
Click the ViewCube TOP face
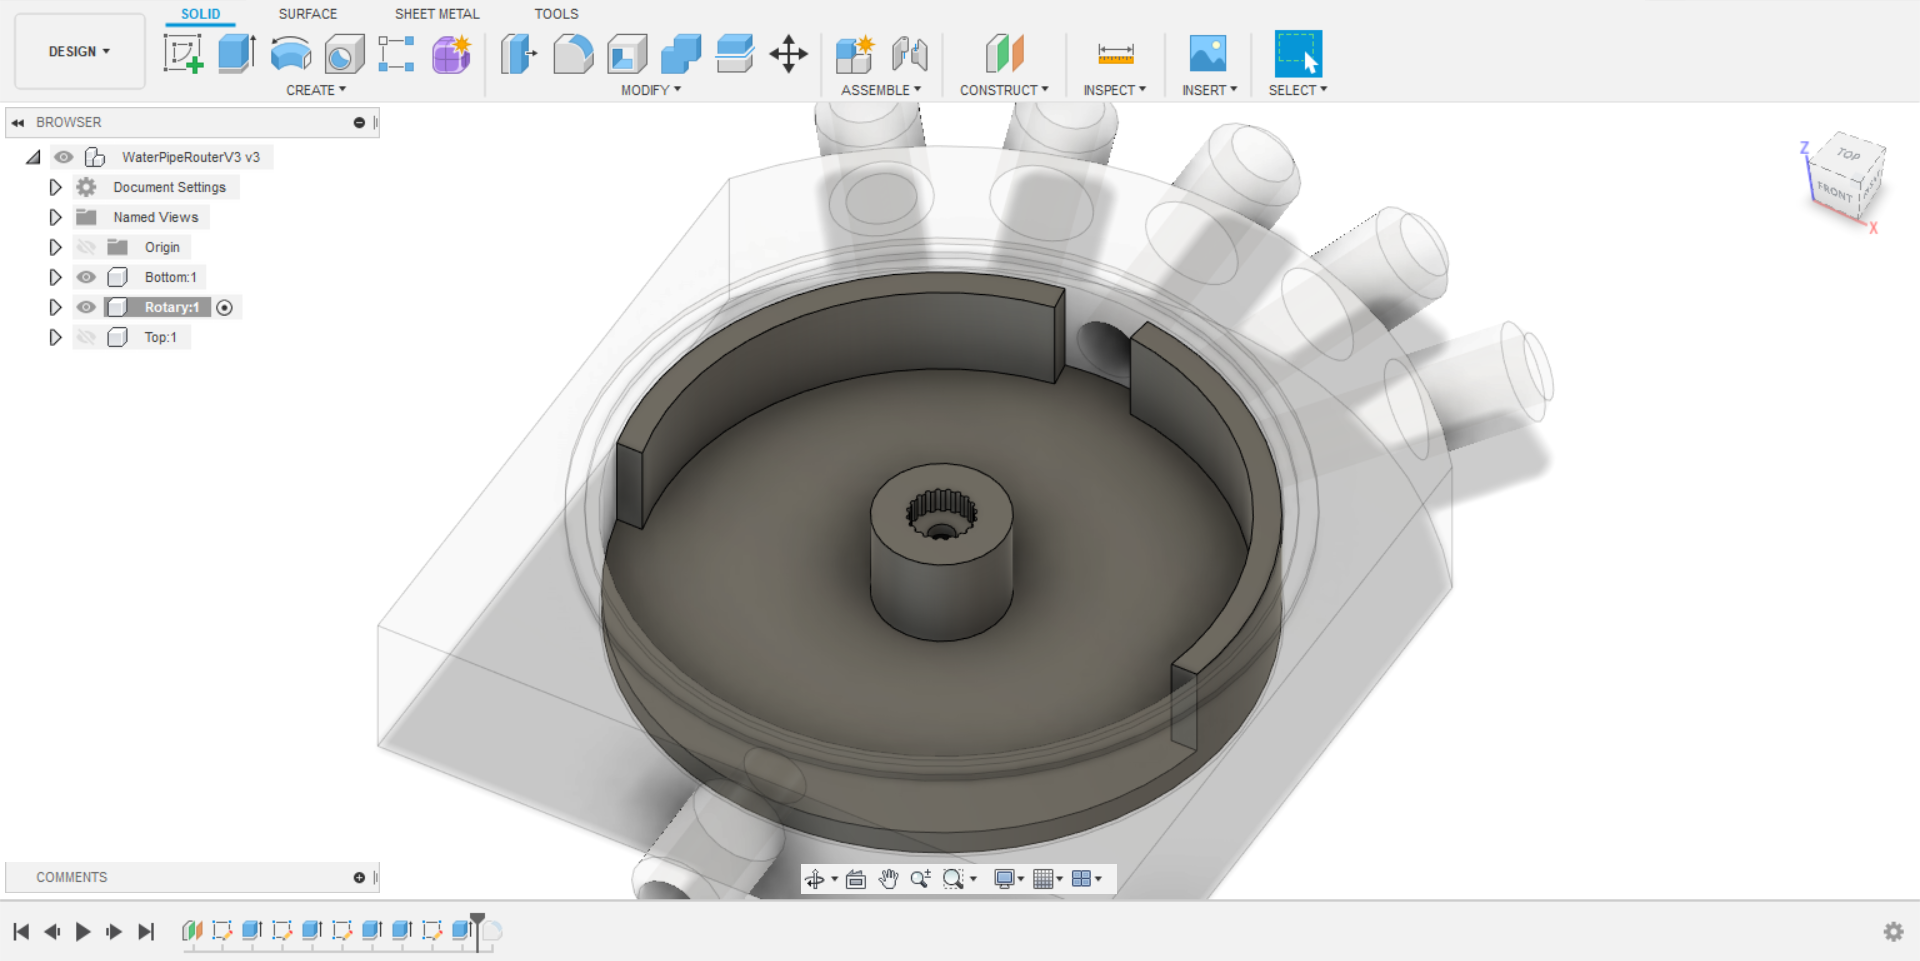(x=1849, y=154)
